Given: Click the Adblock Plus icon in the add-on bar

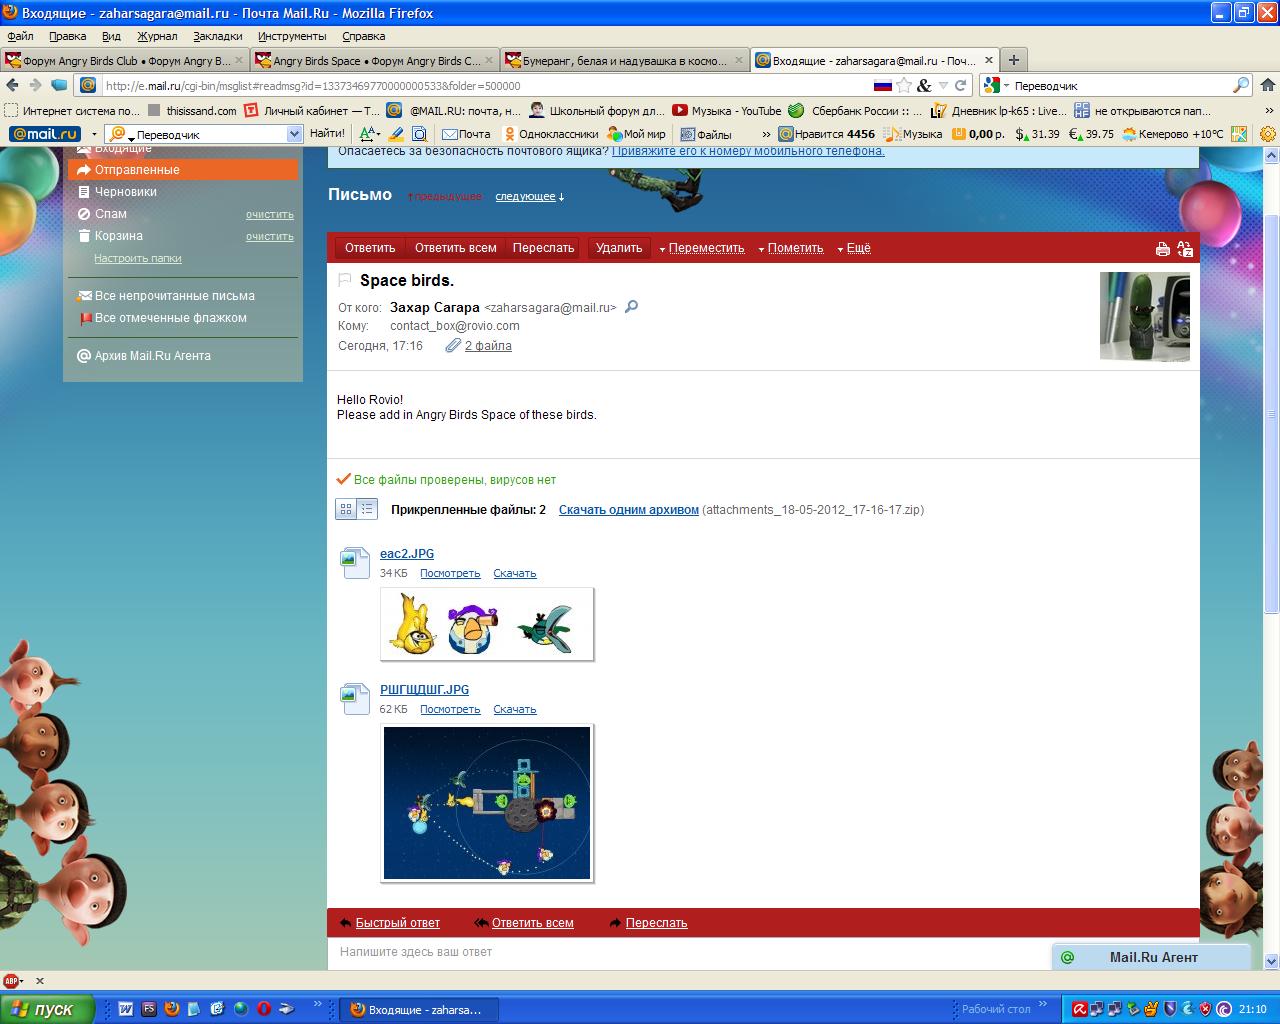Looking at the screenshot, I should point(13,981).
